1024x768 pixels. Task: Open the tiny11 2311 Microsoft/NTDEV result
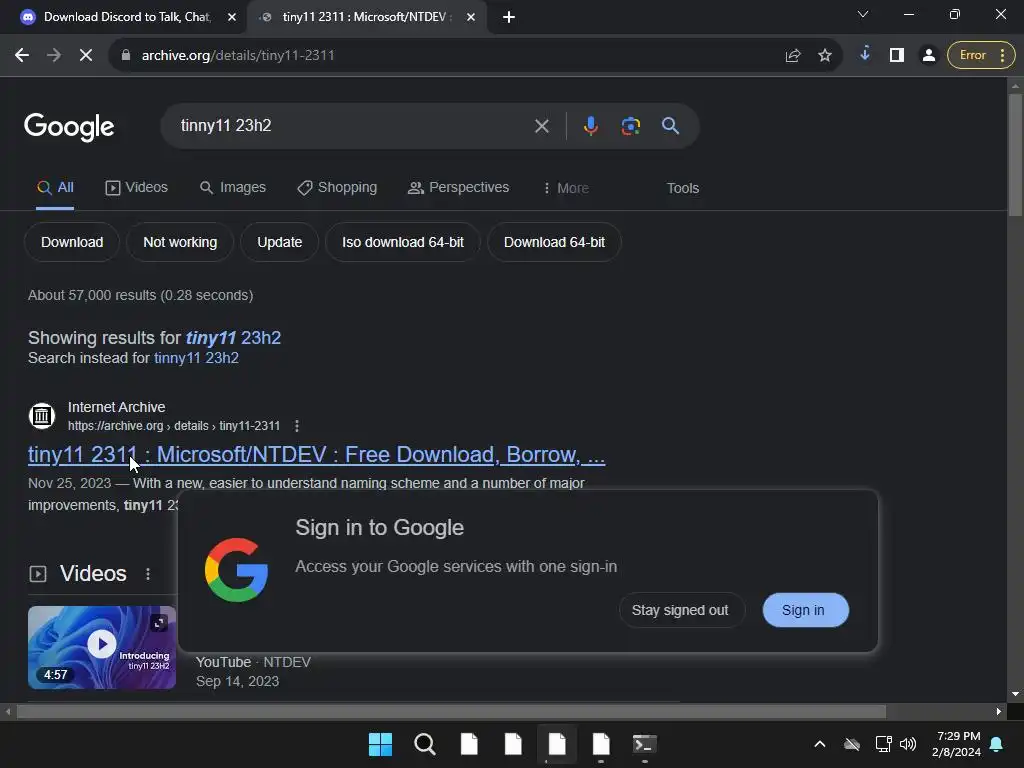click(x=317, y=455)
